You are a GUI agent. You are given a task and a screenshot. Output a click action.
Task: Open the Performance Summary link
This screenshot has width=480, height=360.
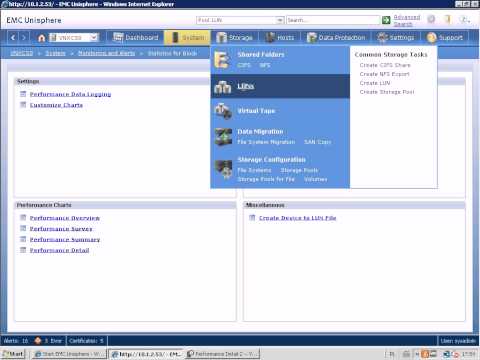65,240
